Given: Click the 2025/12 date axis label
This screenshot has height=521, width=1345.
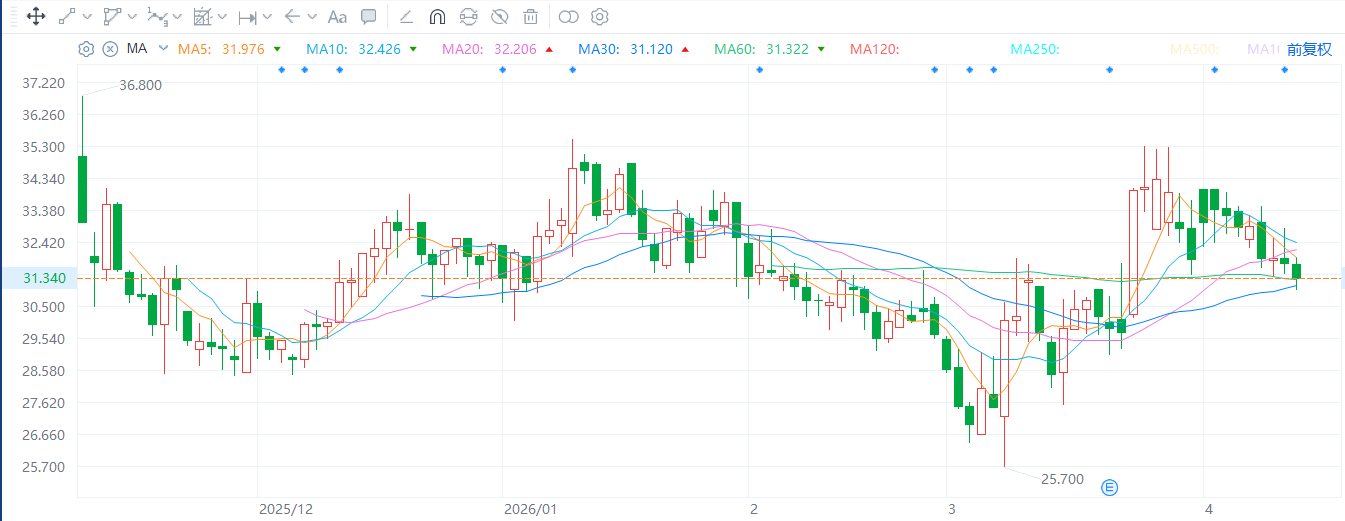Looking at the screenshot, I should click(x=286, y=509).
